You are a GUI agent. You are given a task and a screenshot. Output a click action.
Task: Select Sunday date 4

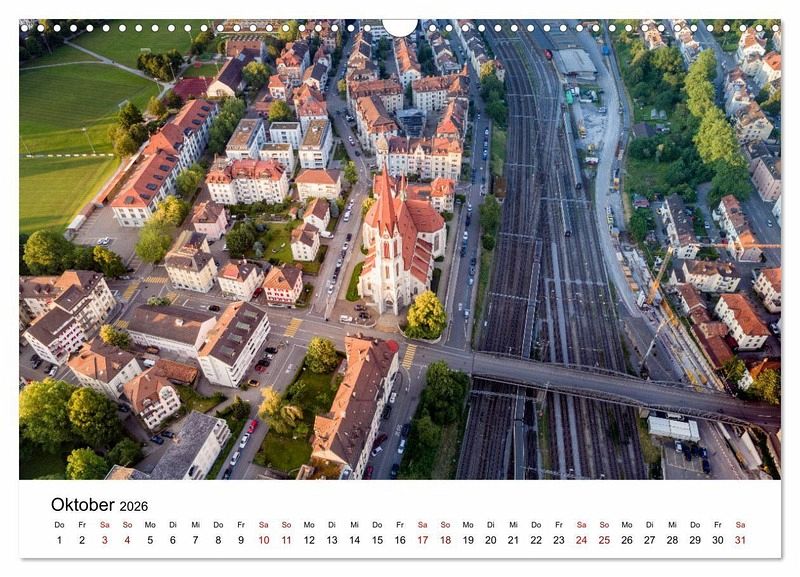click(x=127, y=540)
